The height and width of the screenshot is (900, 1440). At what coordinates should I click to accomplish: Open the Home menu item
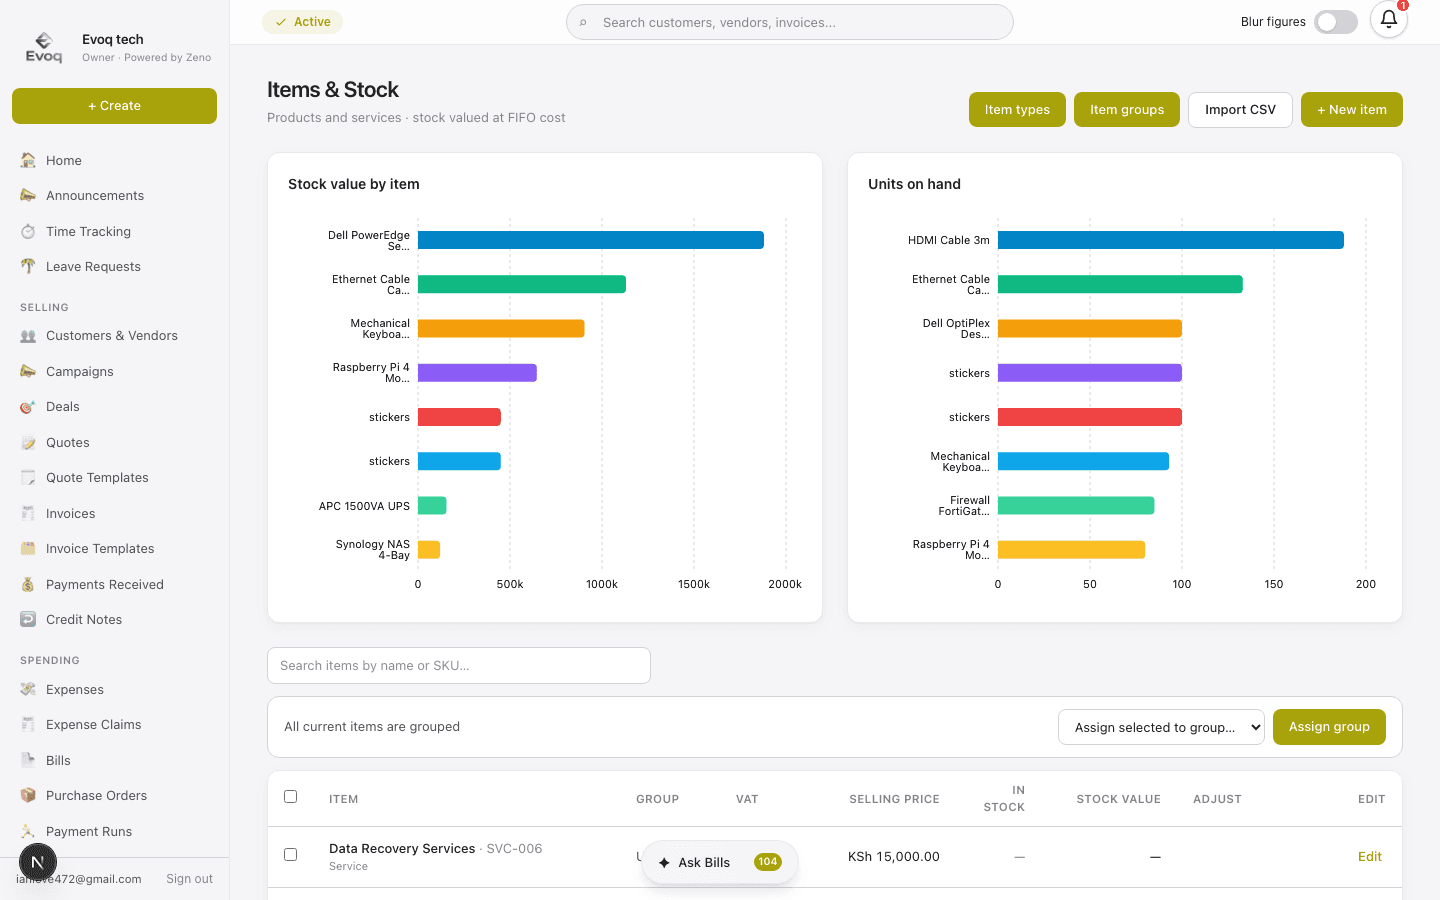click(114, 160)
